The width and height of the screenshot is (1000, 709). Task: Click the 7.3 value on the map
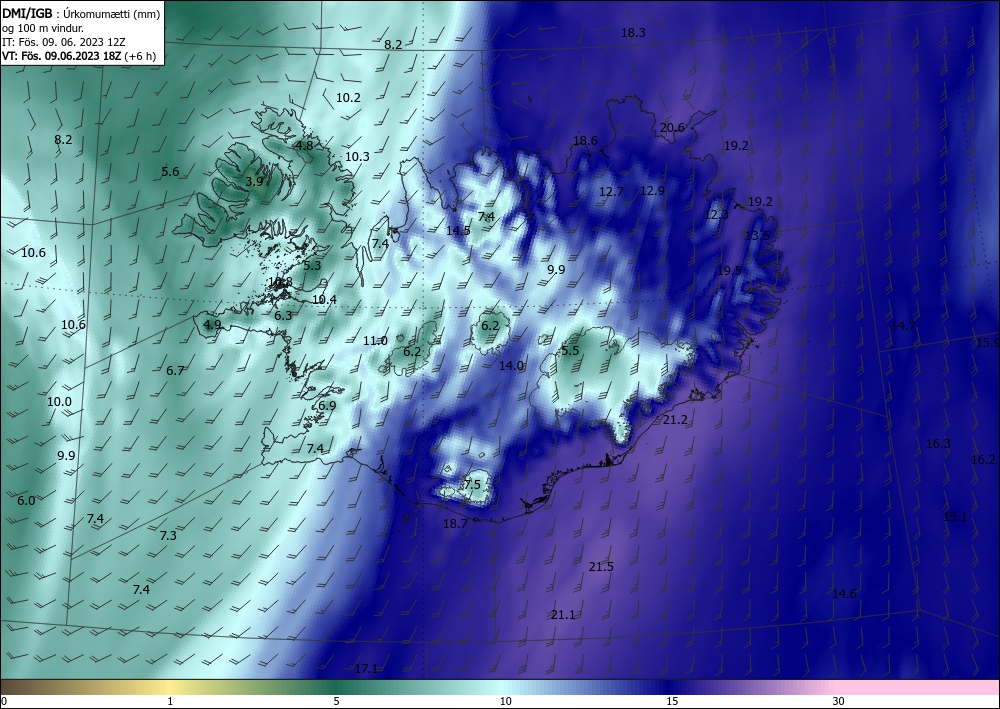(x=168, y=536)
